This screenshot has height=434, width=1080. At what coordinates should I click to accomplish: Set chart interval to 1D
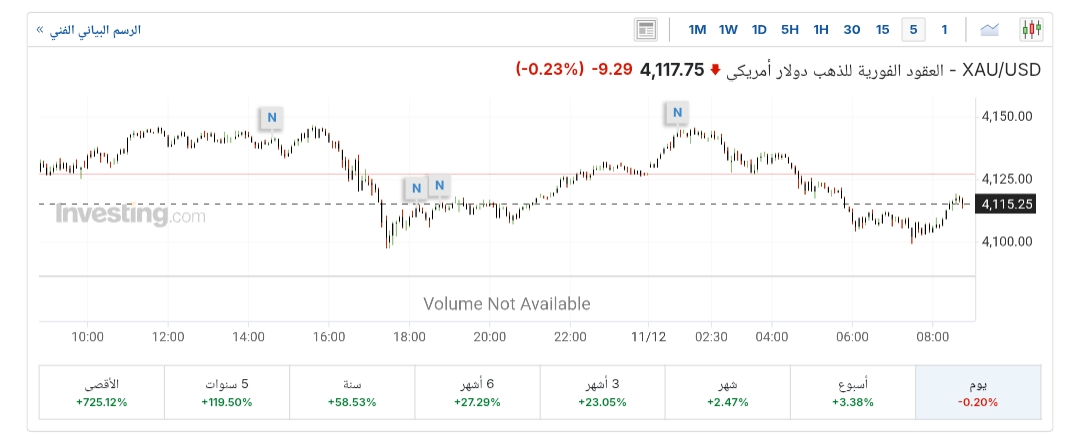pyautogui.click(x=759, y=29)
